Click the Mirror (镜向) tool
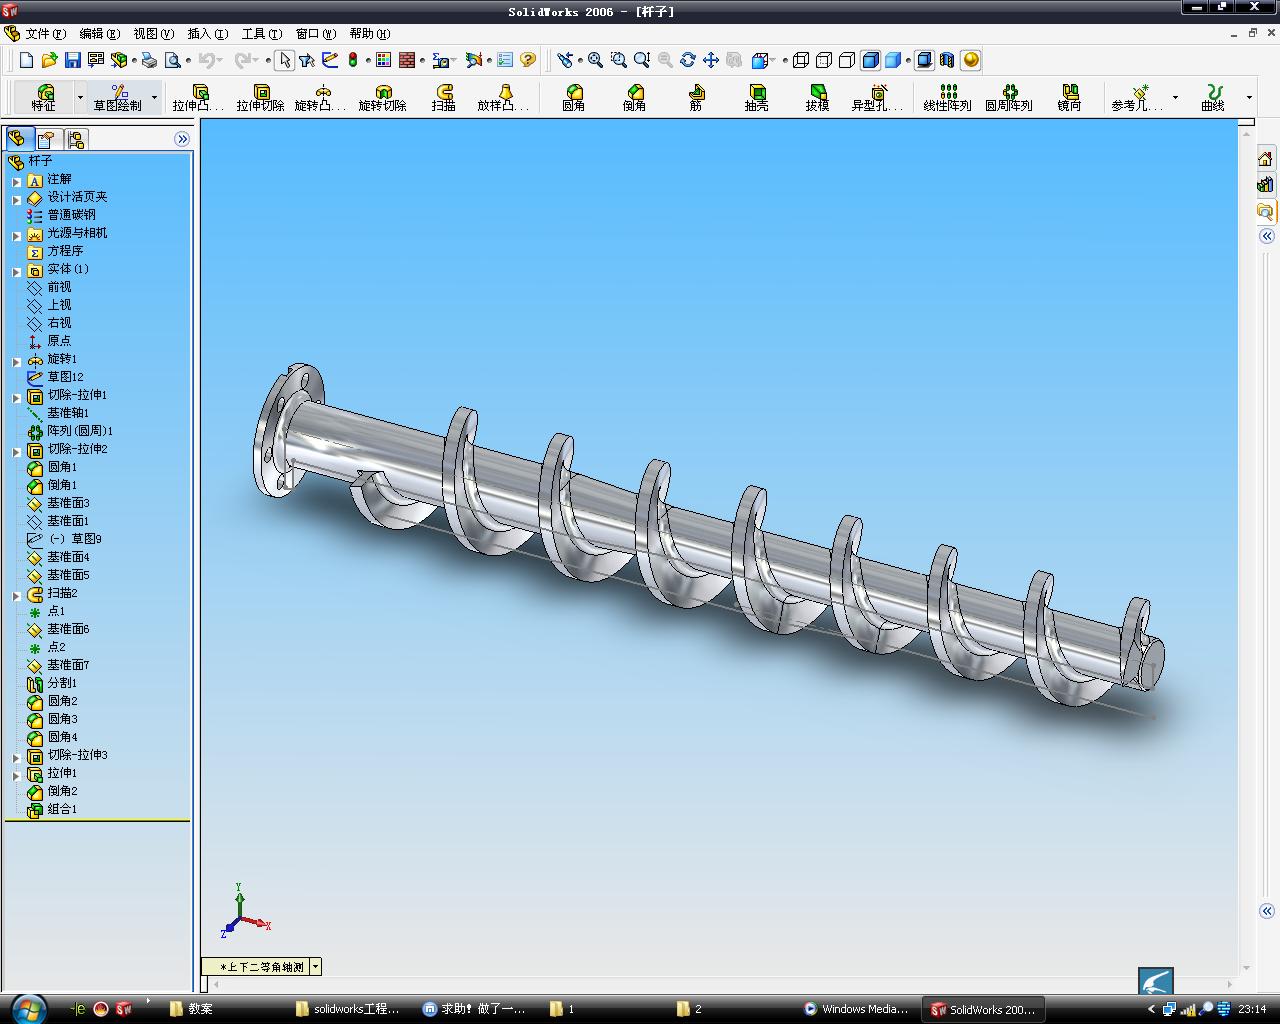 point(1070,97)
